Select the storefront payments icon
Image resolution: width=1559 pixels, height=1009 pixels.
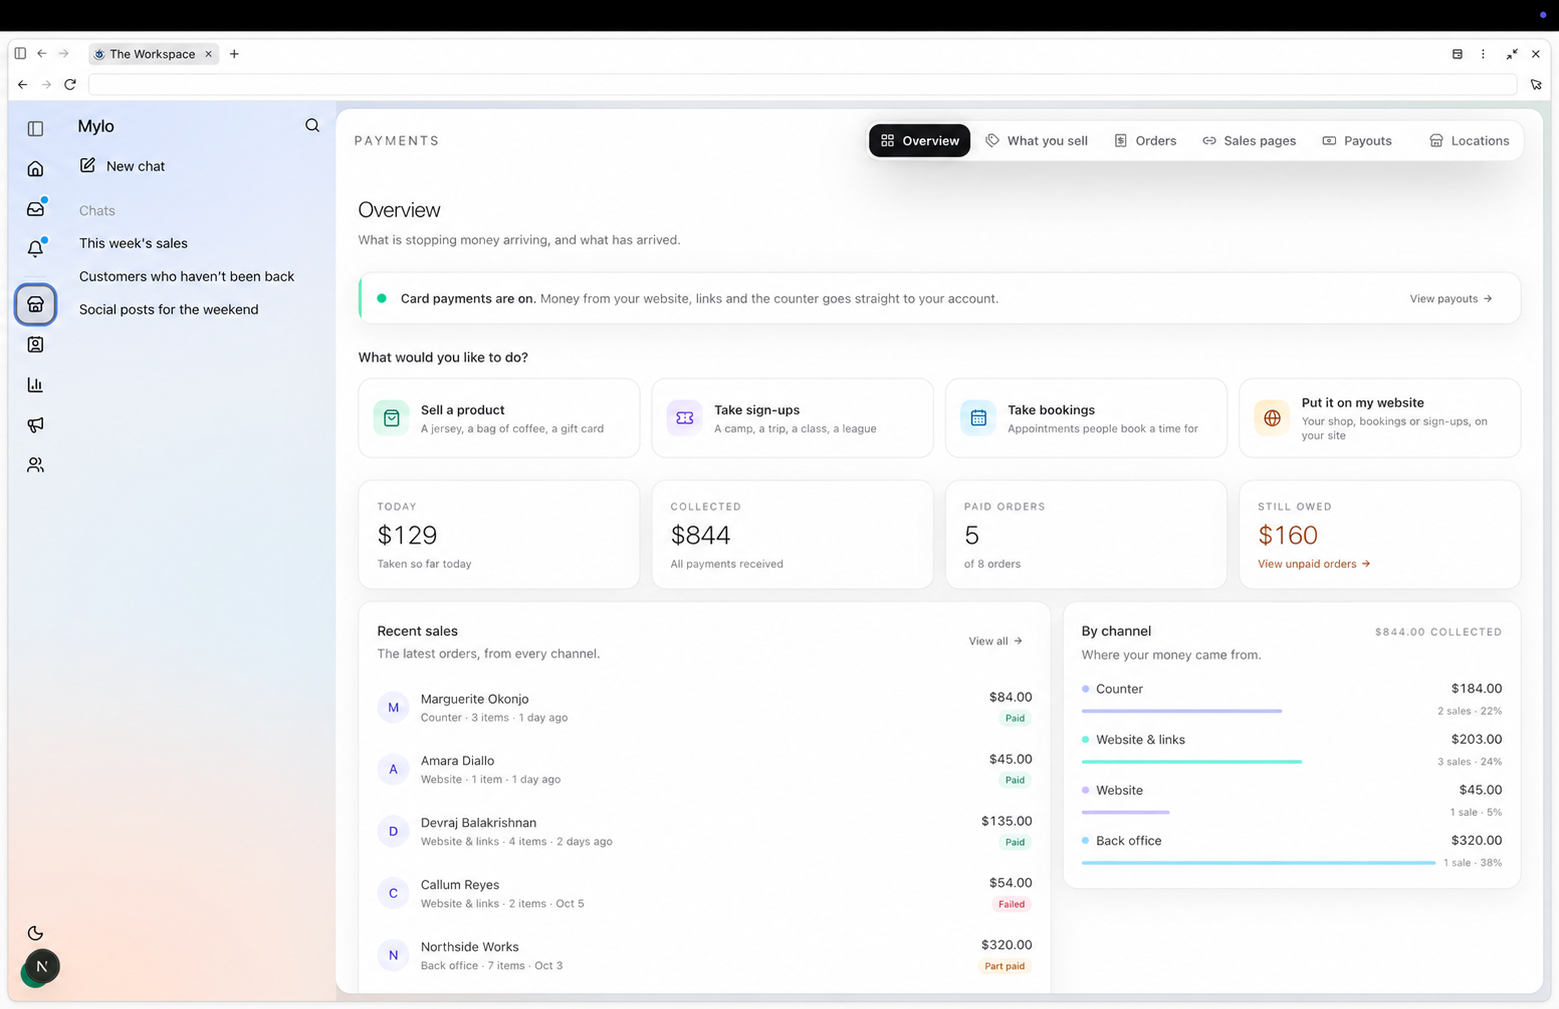(35, 304)
